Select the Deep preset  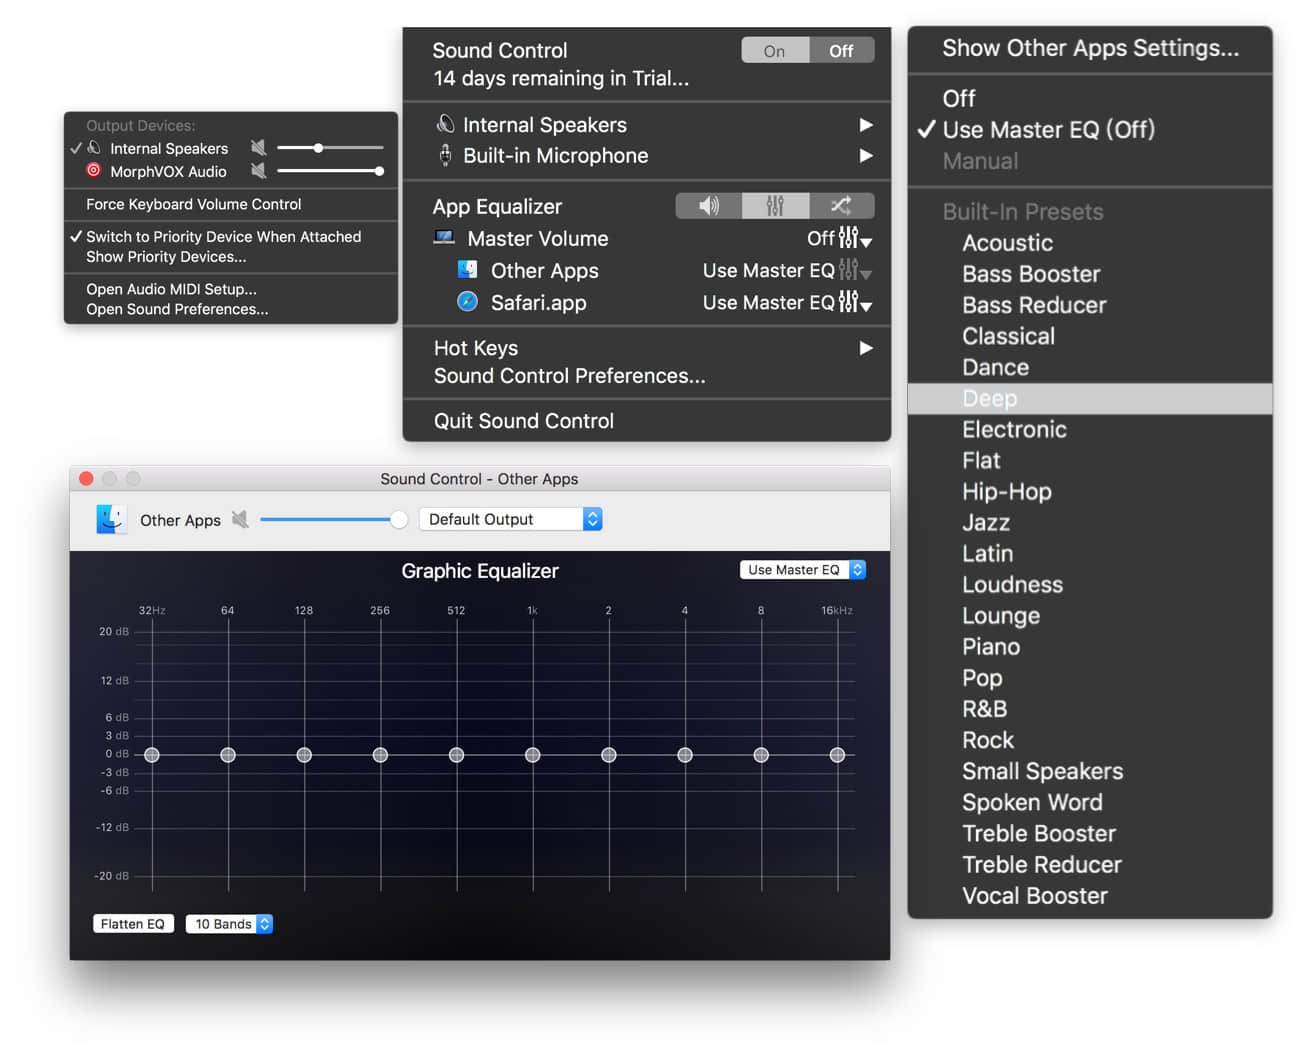pos(1090,399)
